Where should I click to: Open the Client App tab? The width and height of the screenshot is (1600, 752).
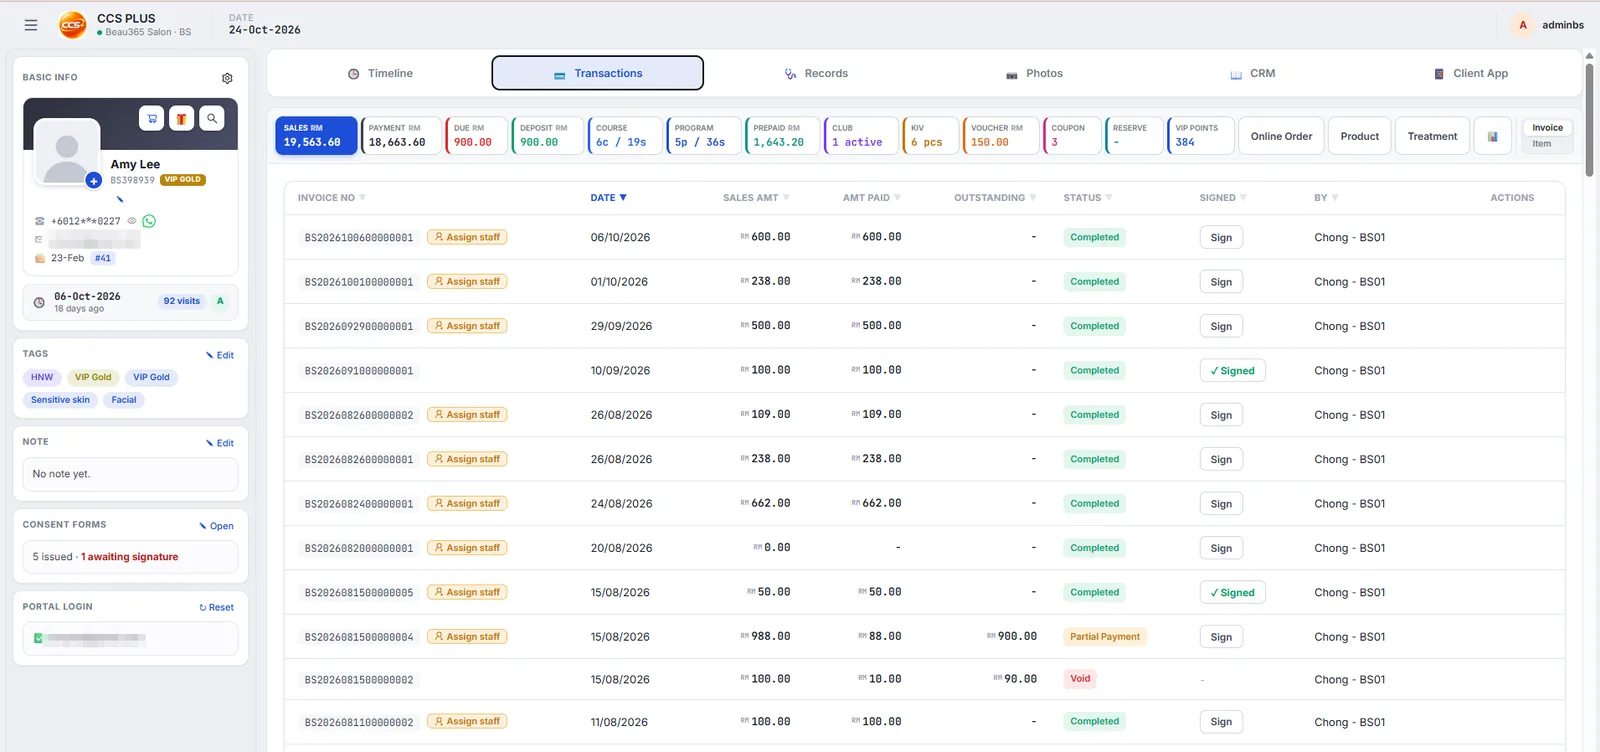[1470, 73]
